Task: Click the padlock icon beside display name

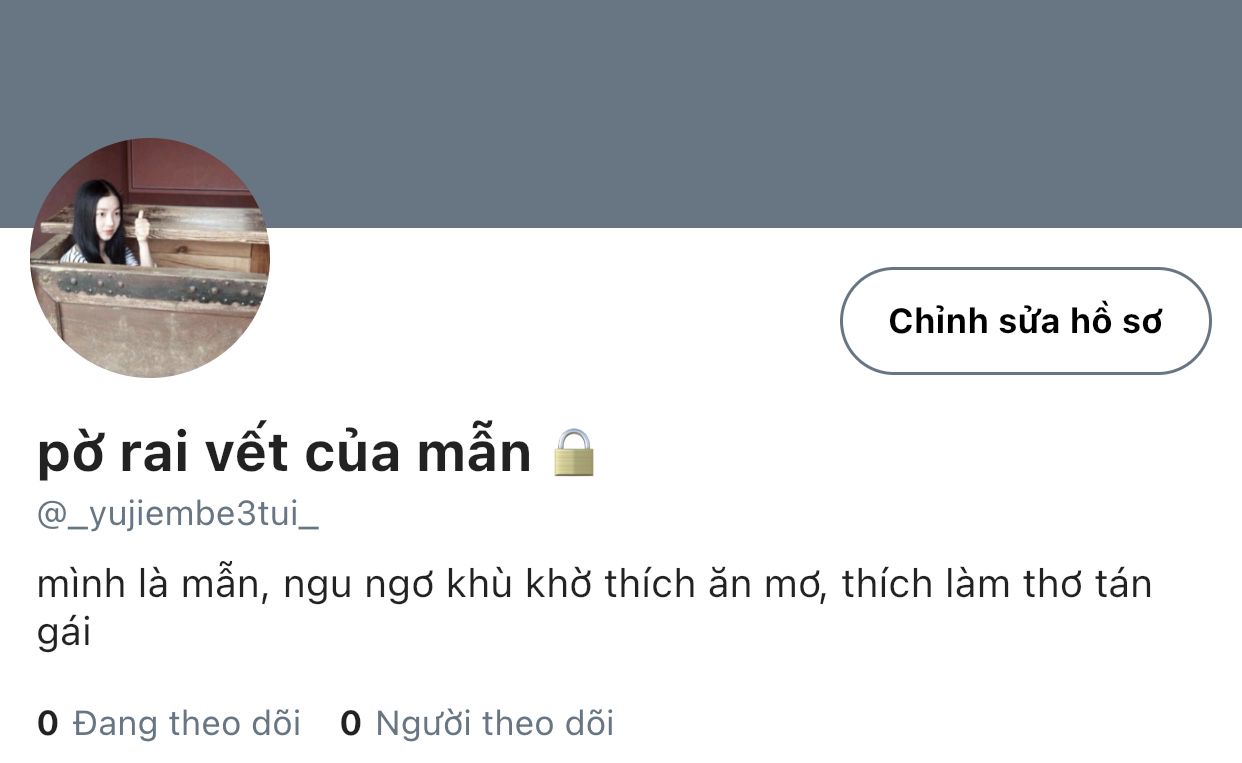Action: tap(574, 452)
